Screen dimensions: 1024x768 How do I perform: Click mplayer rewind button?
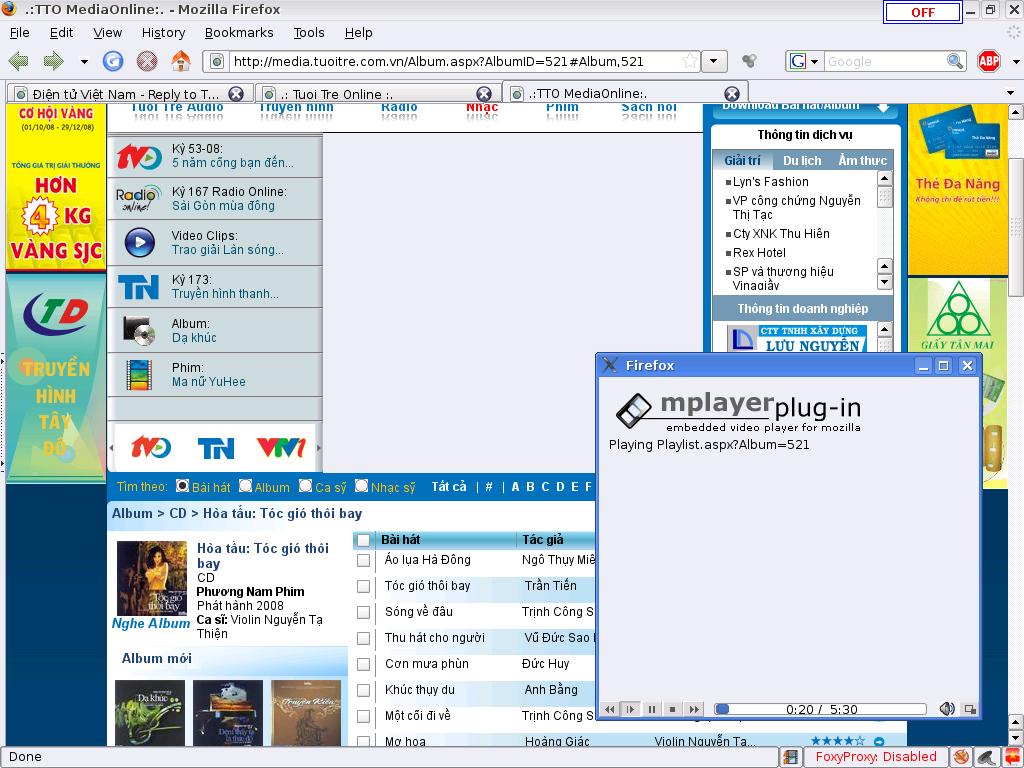coord(609,709)
